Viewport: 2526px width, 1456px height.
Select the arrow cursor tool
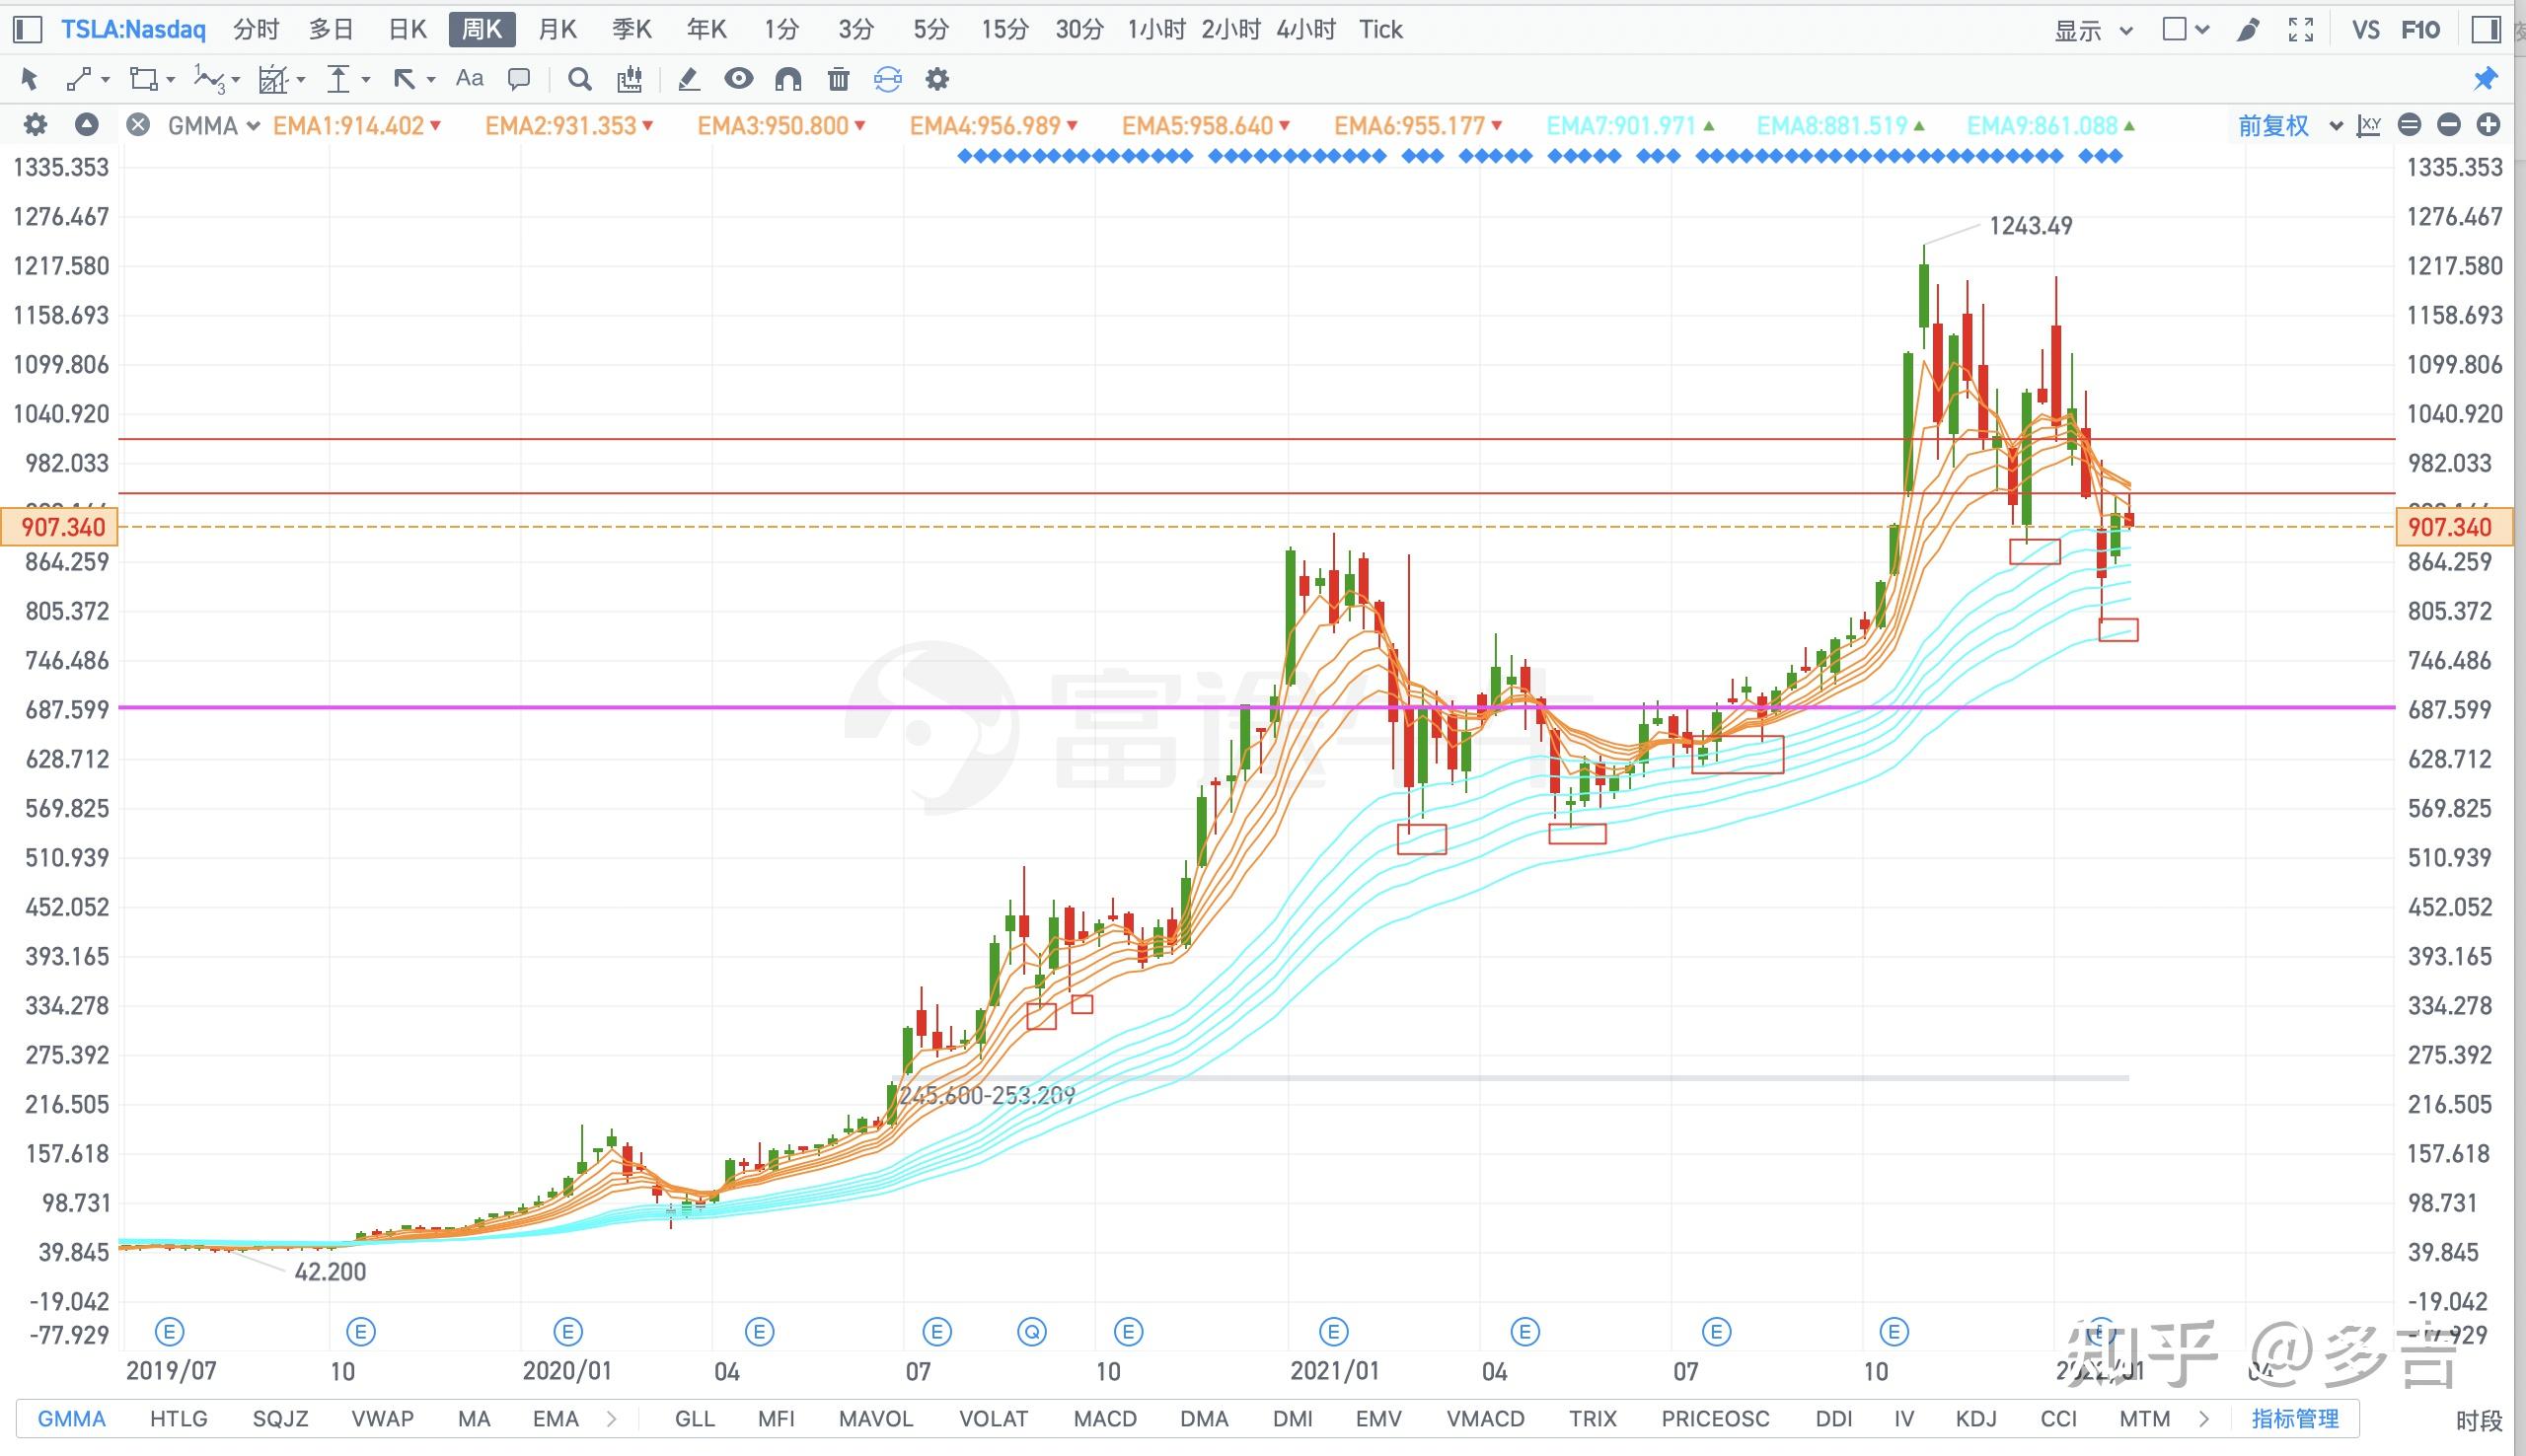28,78
